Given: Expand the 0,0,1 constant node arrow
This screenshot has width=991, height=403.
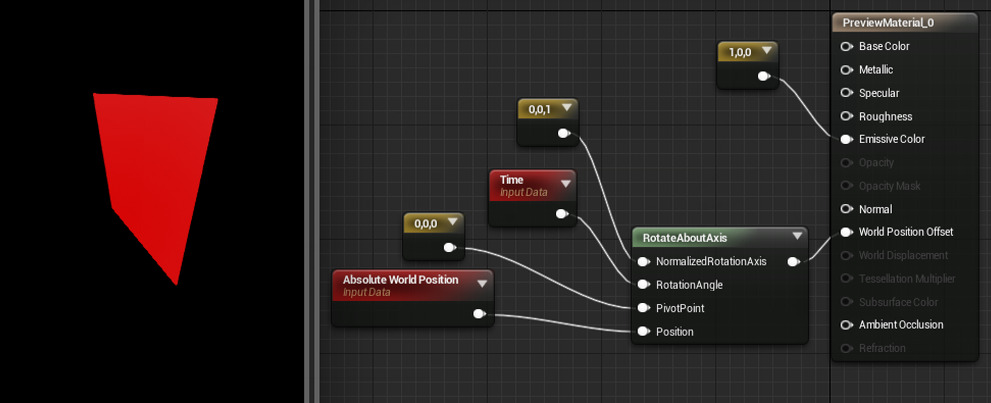Looking at the screenshot, I should tap(566, 108).
